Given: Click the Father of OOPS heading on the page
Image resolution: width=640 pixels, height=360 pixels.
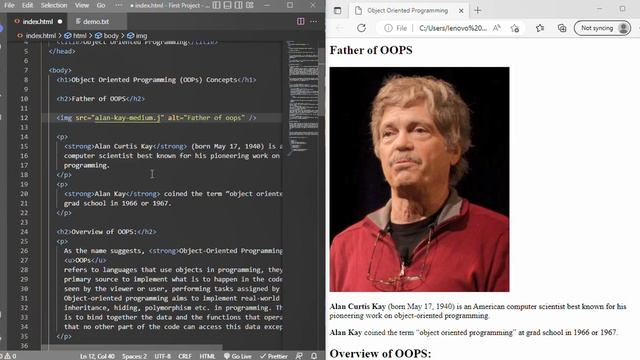Looking at the screenshot, I should [371, 50].
